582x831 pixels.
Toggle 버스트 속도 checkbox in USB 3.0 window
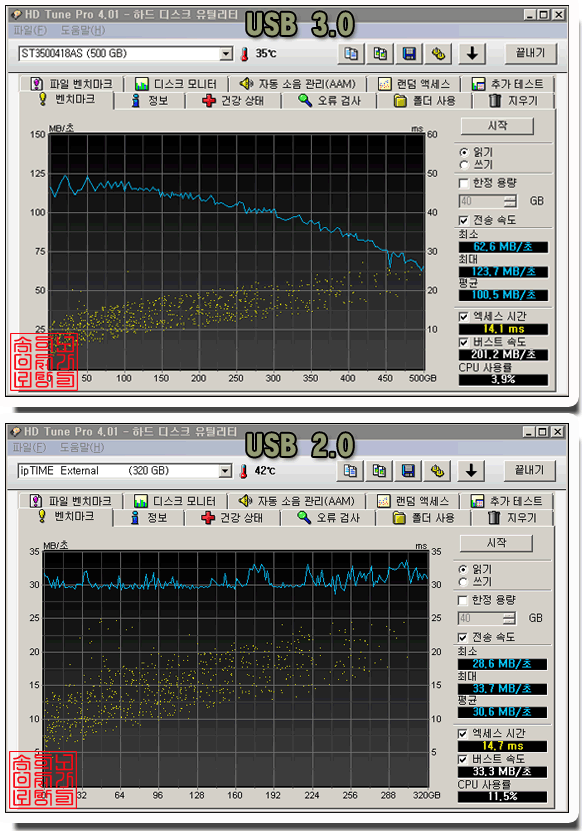coord(464,342)
